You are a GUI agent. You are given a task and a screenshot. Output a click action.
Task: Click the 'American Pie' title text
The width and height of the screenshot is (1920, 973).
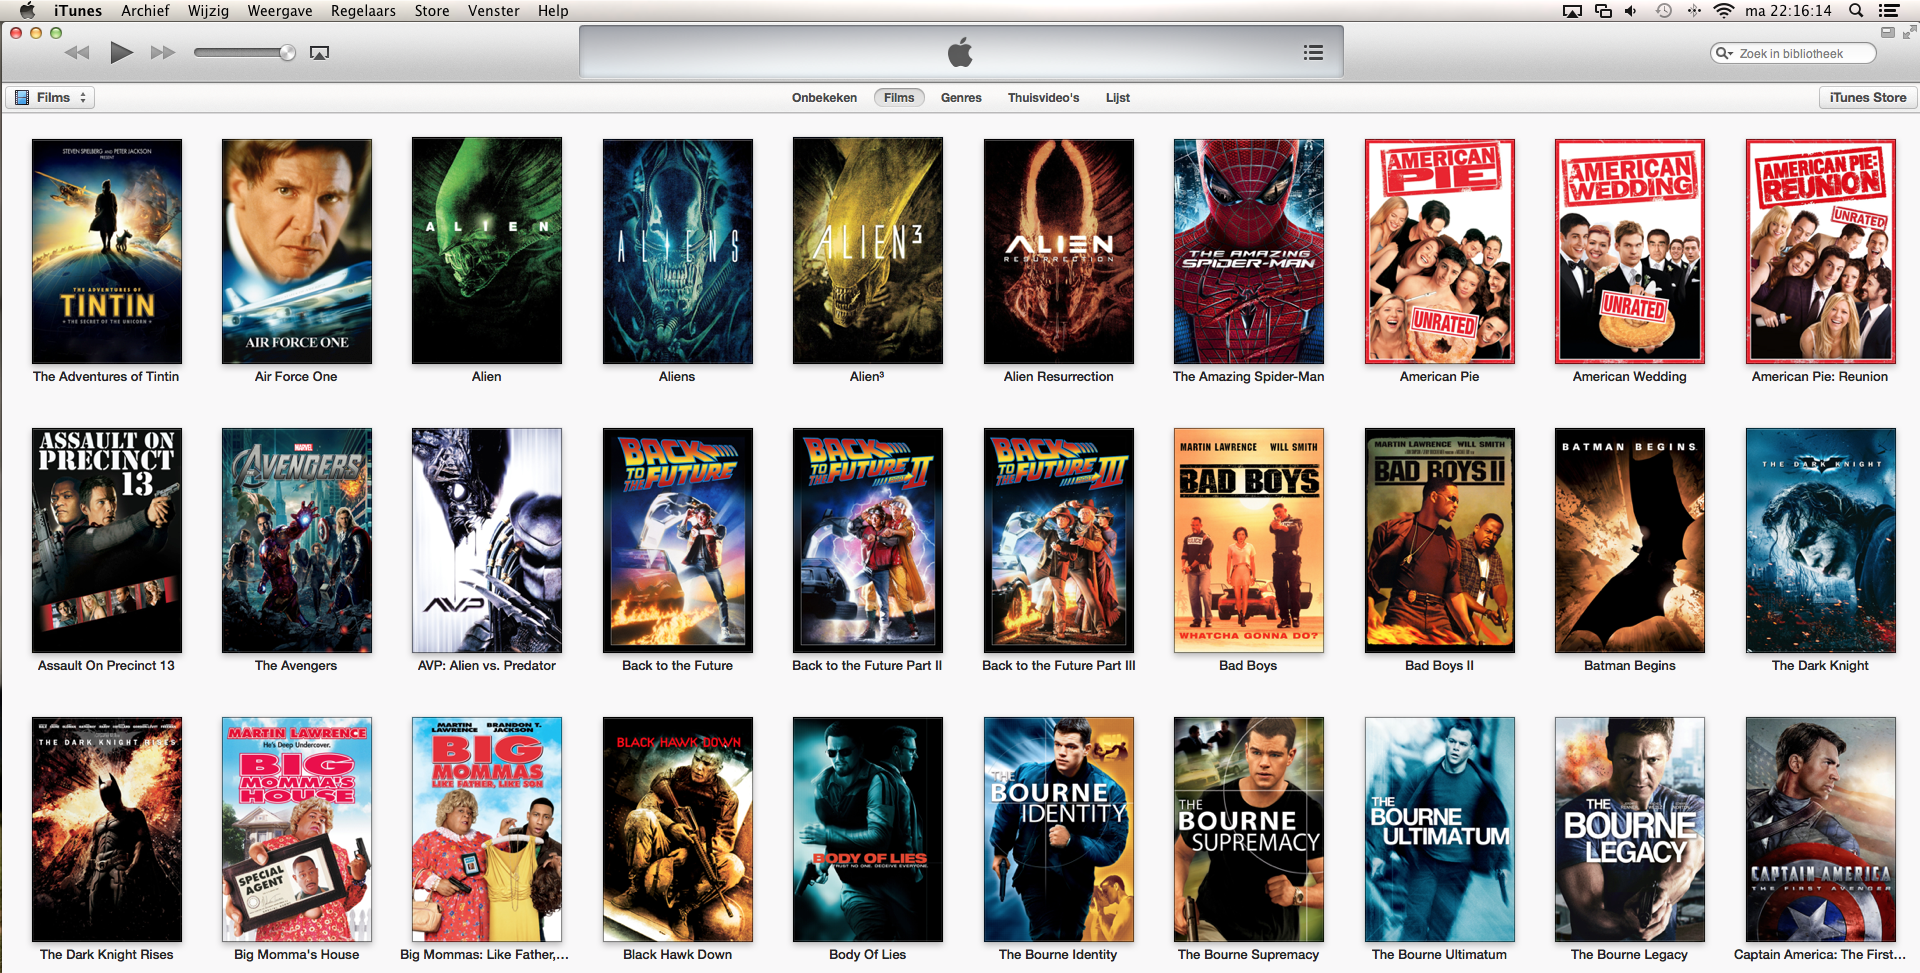click(1439, 377)
